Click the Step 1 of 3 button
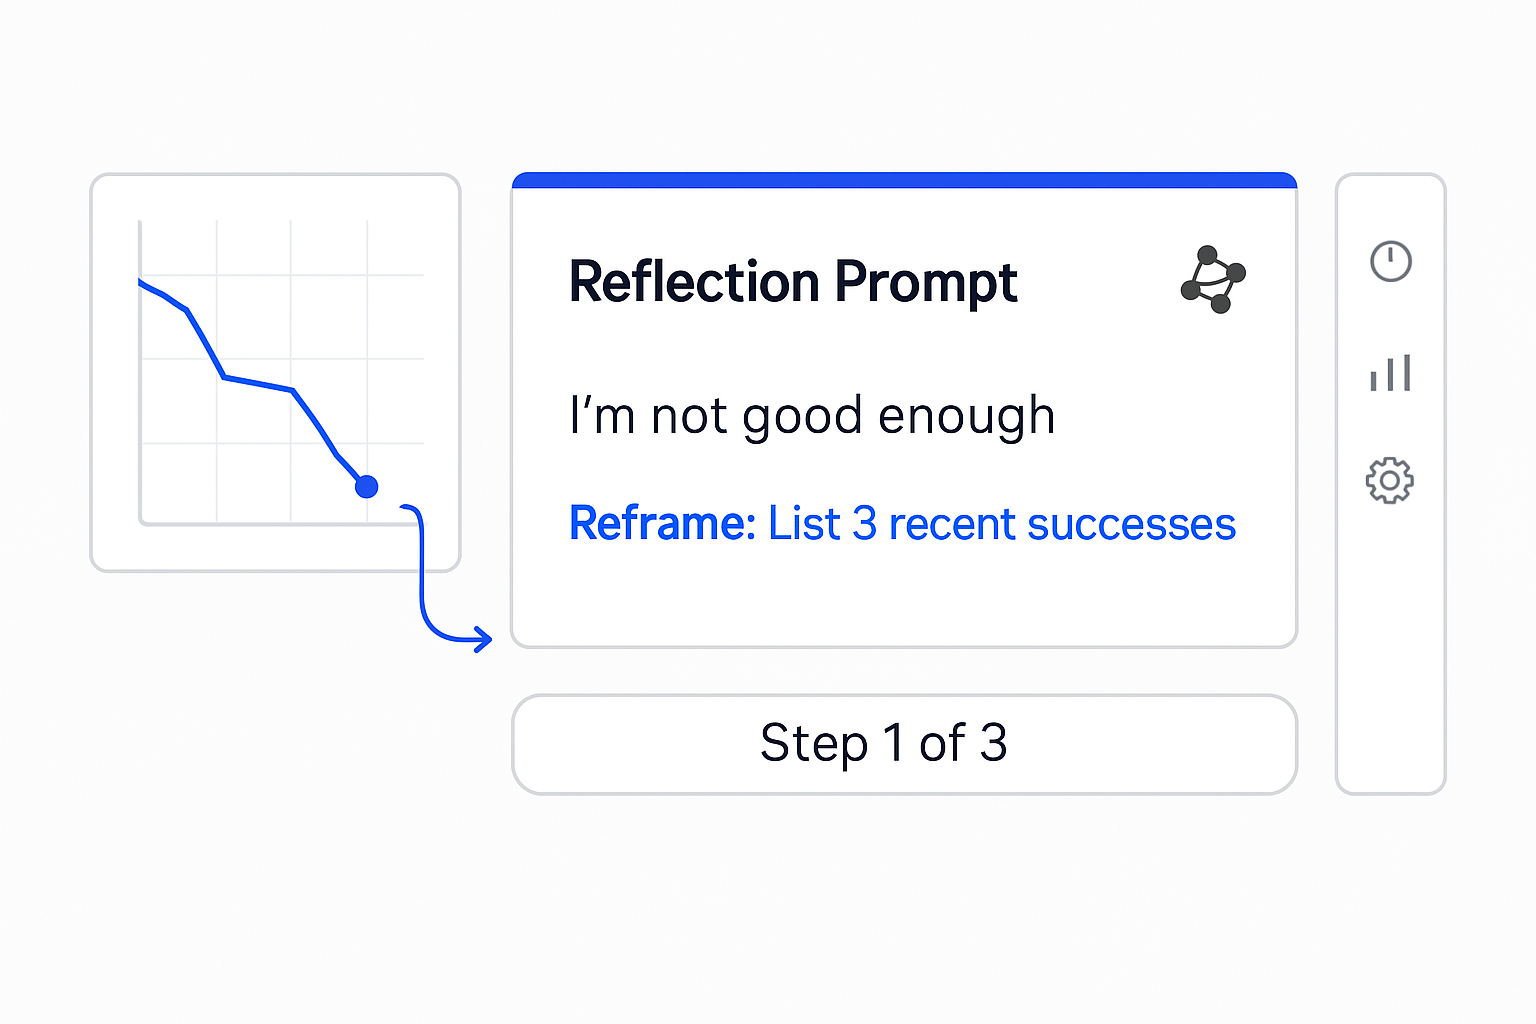1536x1024 pixels. (904, 745)
